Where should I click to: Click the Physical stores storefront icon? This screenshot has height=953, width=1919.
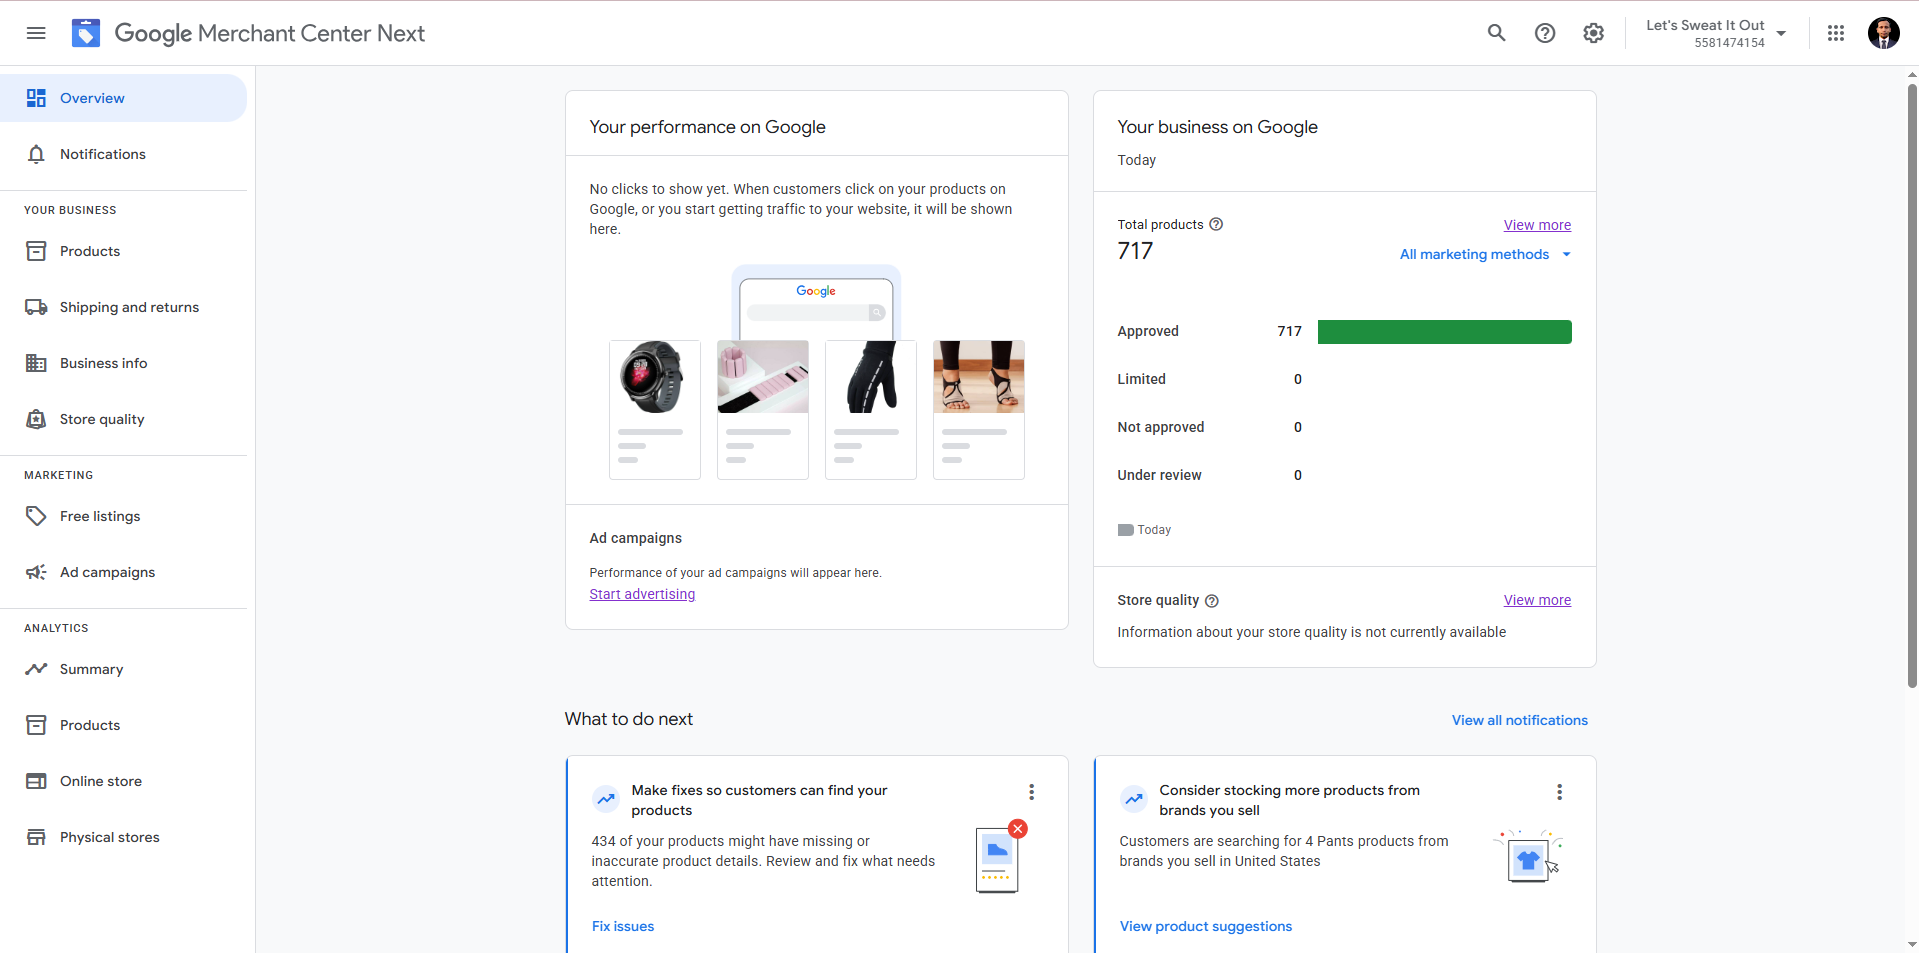pyautogui.click(x=36, y=837)
